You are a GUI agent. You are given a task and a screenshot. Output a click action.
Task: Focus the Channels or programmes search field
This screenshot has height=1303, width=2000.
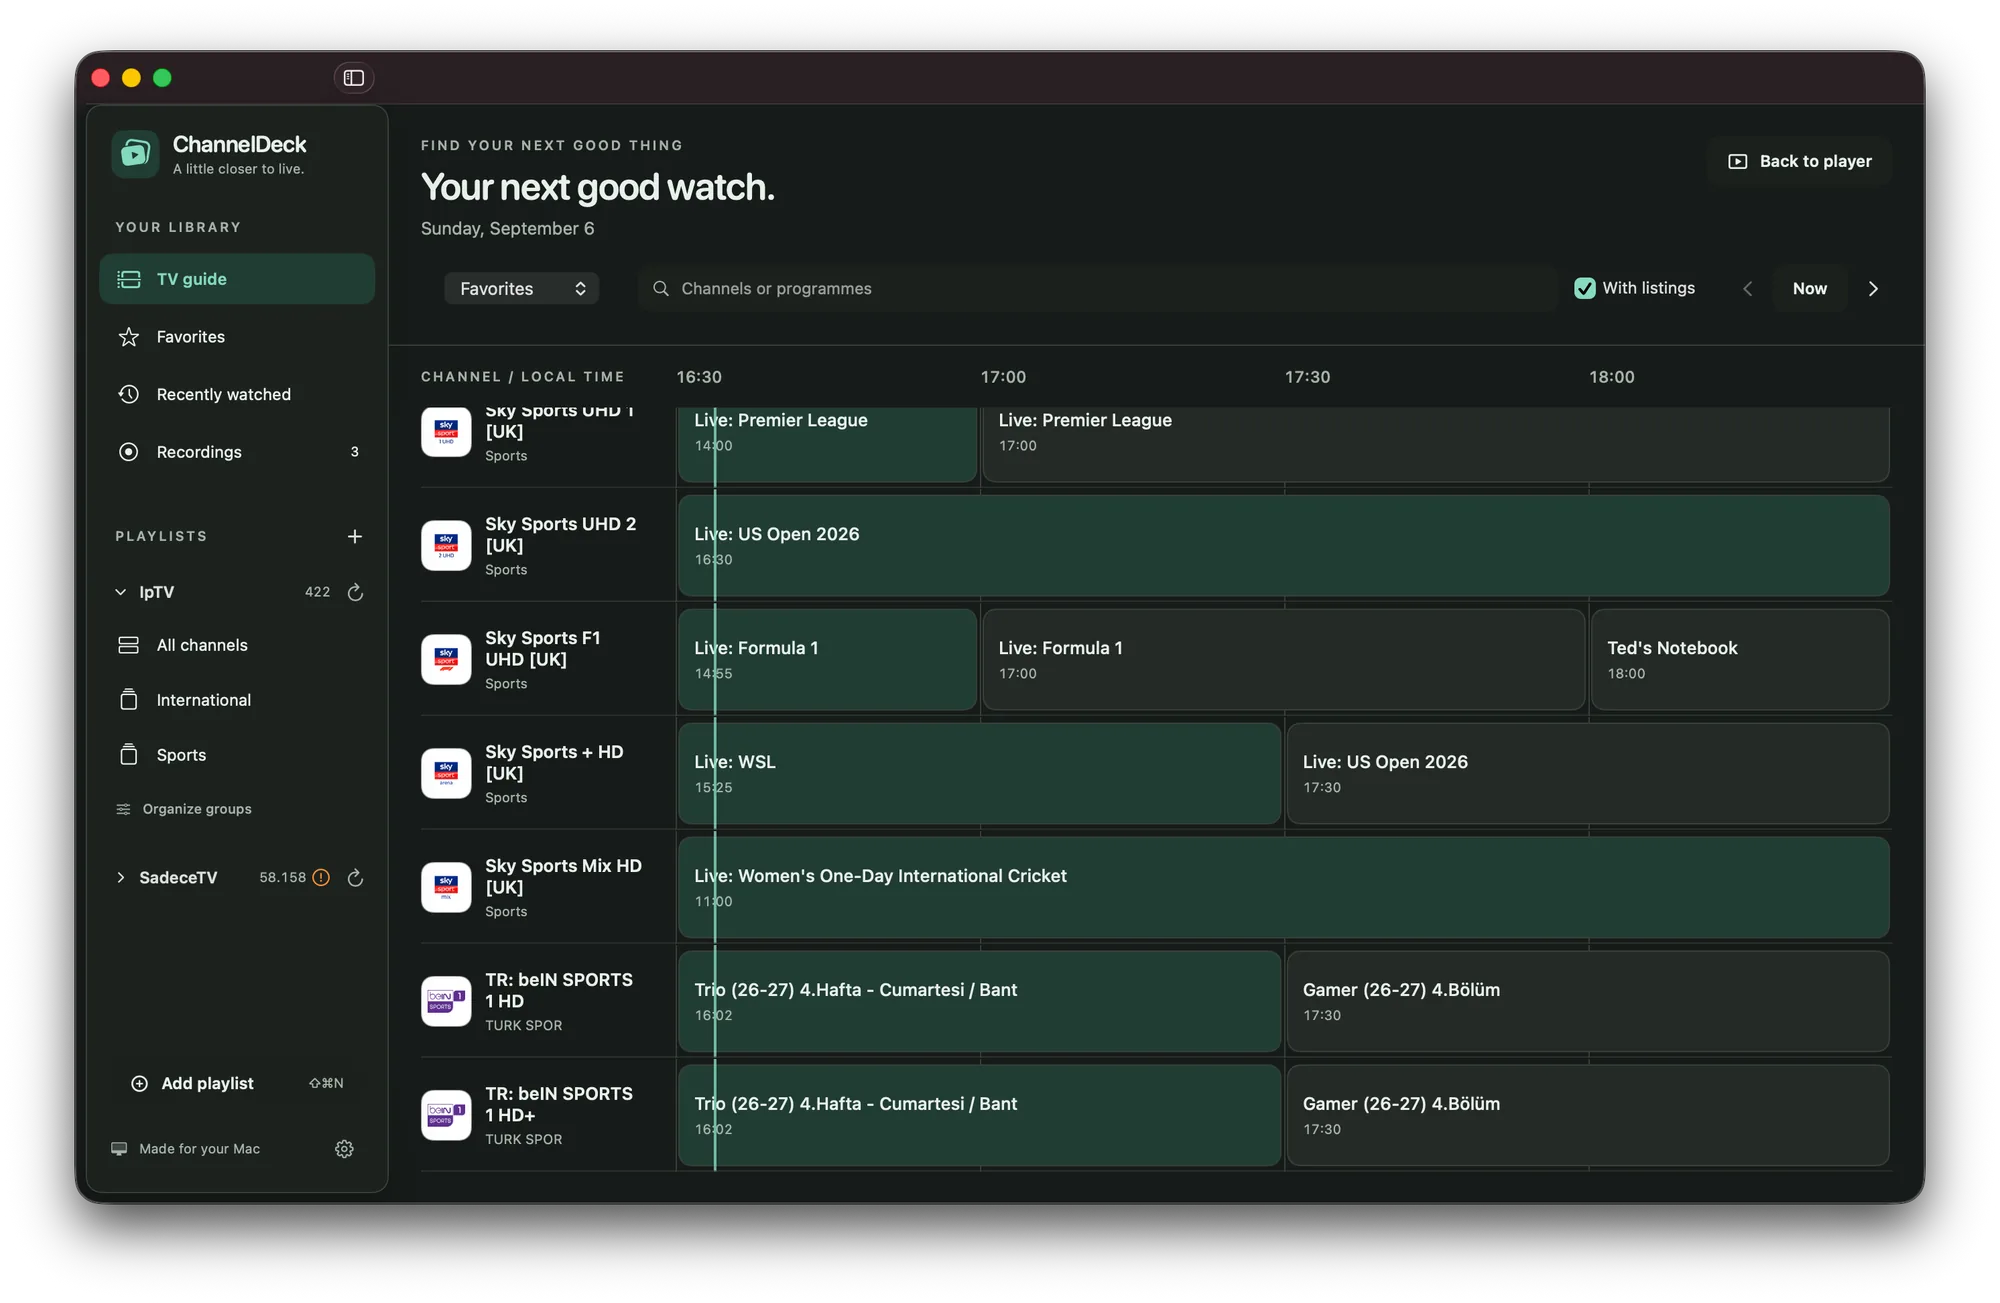(1098, 289)
